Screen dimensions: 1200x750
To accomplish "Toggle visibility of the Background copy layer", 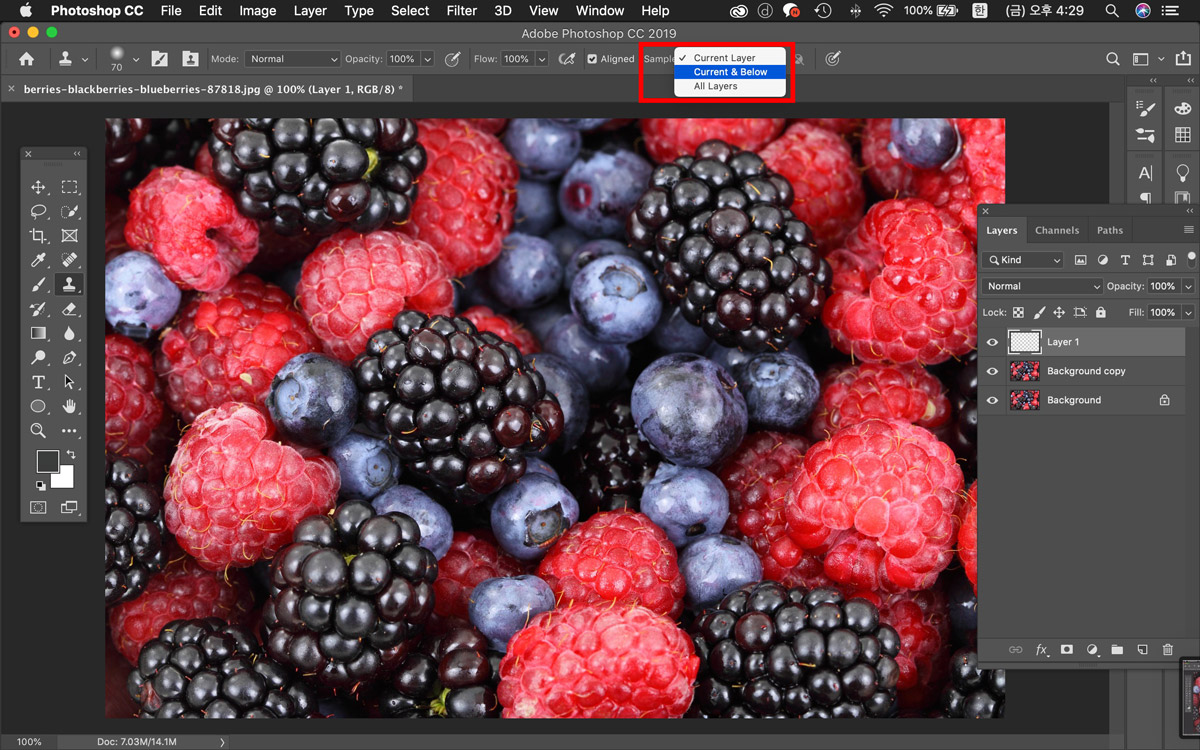I will click(x=992, y=371).
